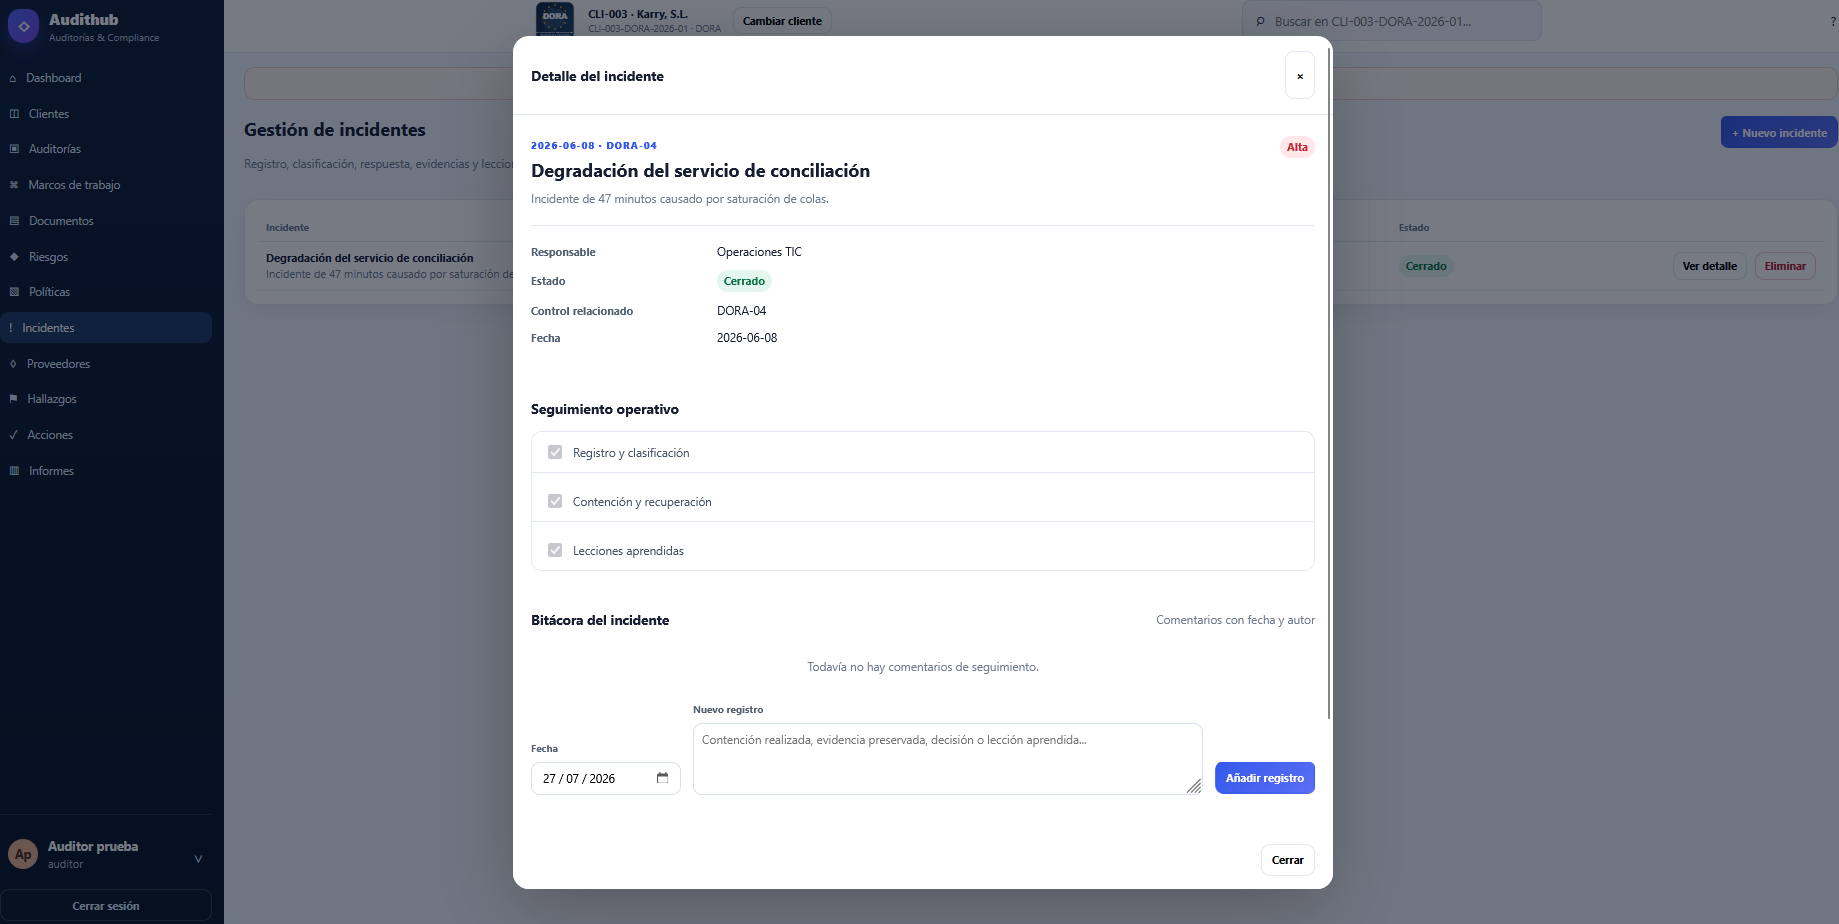This screenshot has width=1839, height=924.
Task: Expand the Auditor prueba user menu
Action: 198,858
